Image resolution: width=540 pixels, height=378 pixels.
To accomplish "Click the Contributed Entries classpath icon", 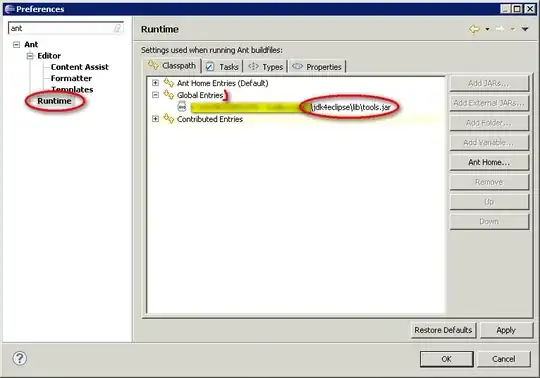I will point(169,119).
